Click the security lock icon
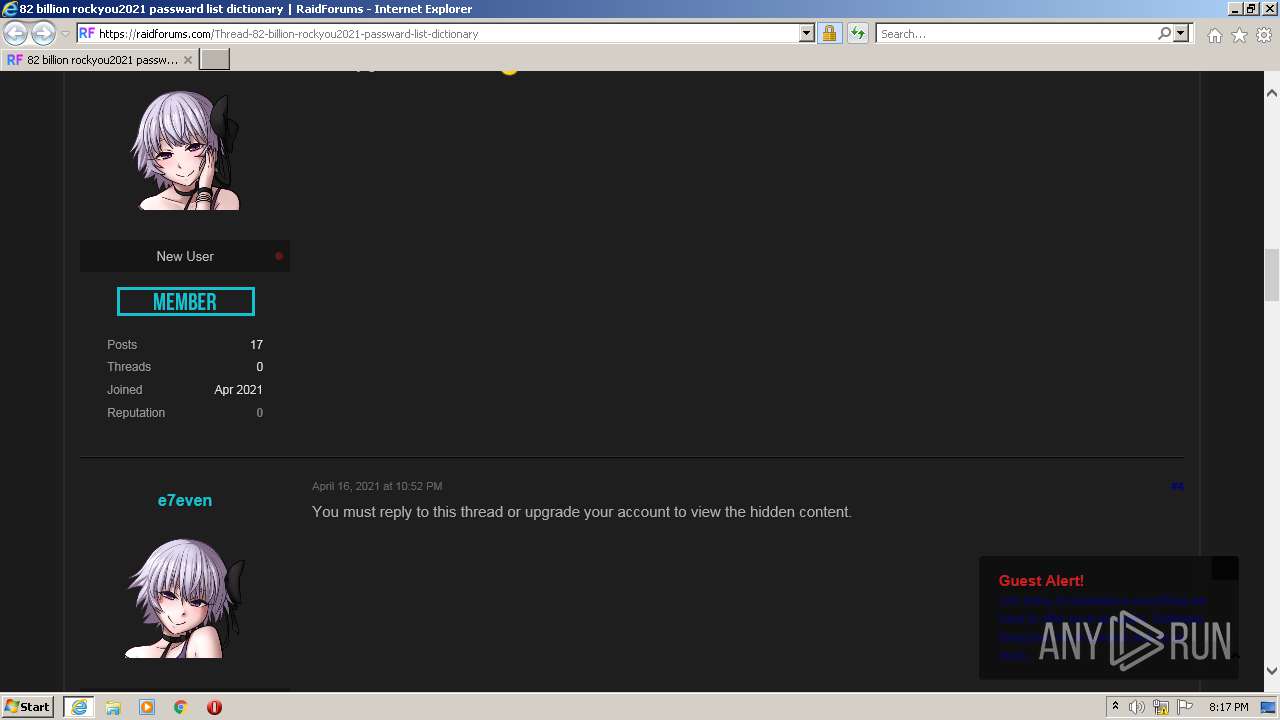1280x720 pixels. 829,33
